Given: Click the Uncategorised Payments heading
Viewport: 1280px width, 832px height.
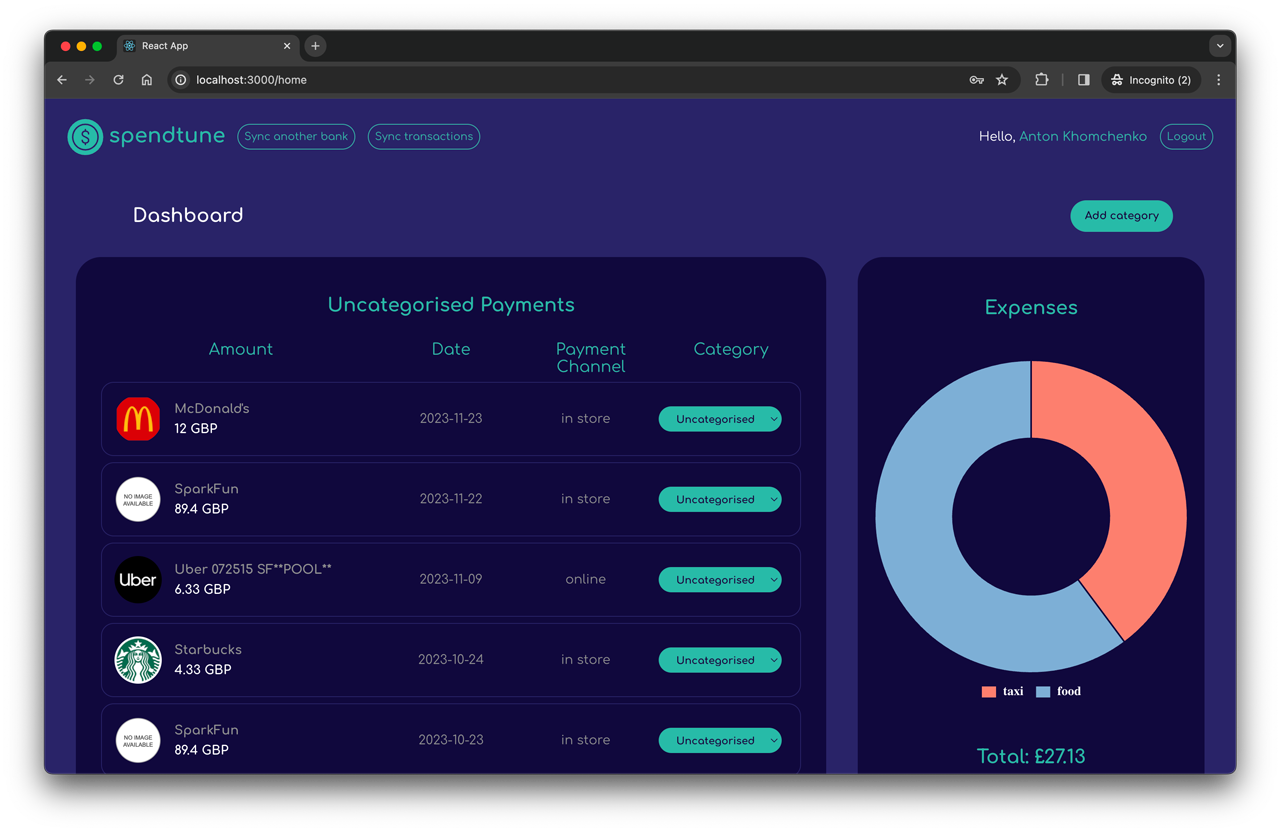Looking at the screenshot, I should click(451, 305).
